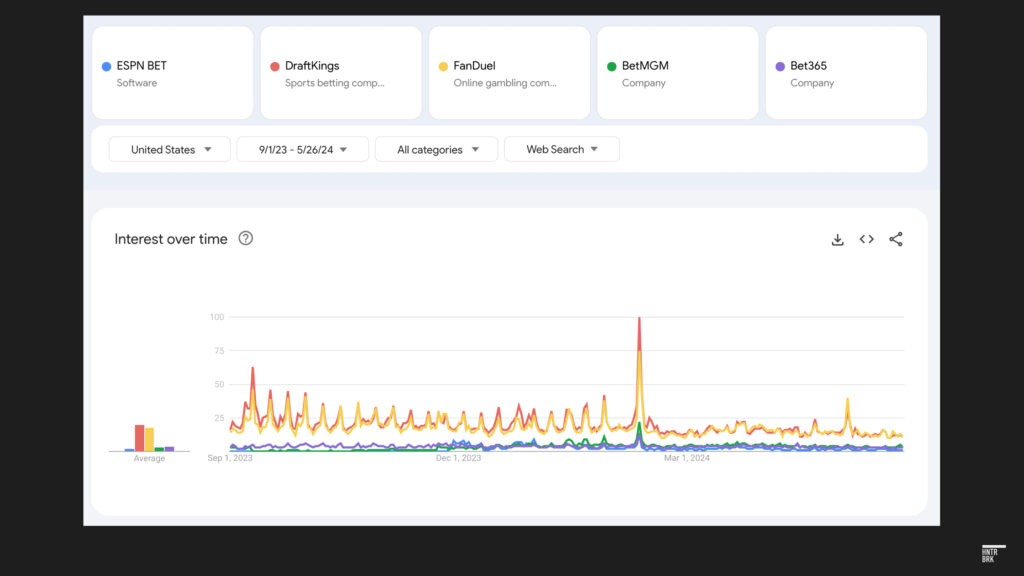Viewport: 1024px width, 576px height.
Task: Click the 75 y-axis value
Action: point(219,351)
